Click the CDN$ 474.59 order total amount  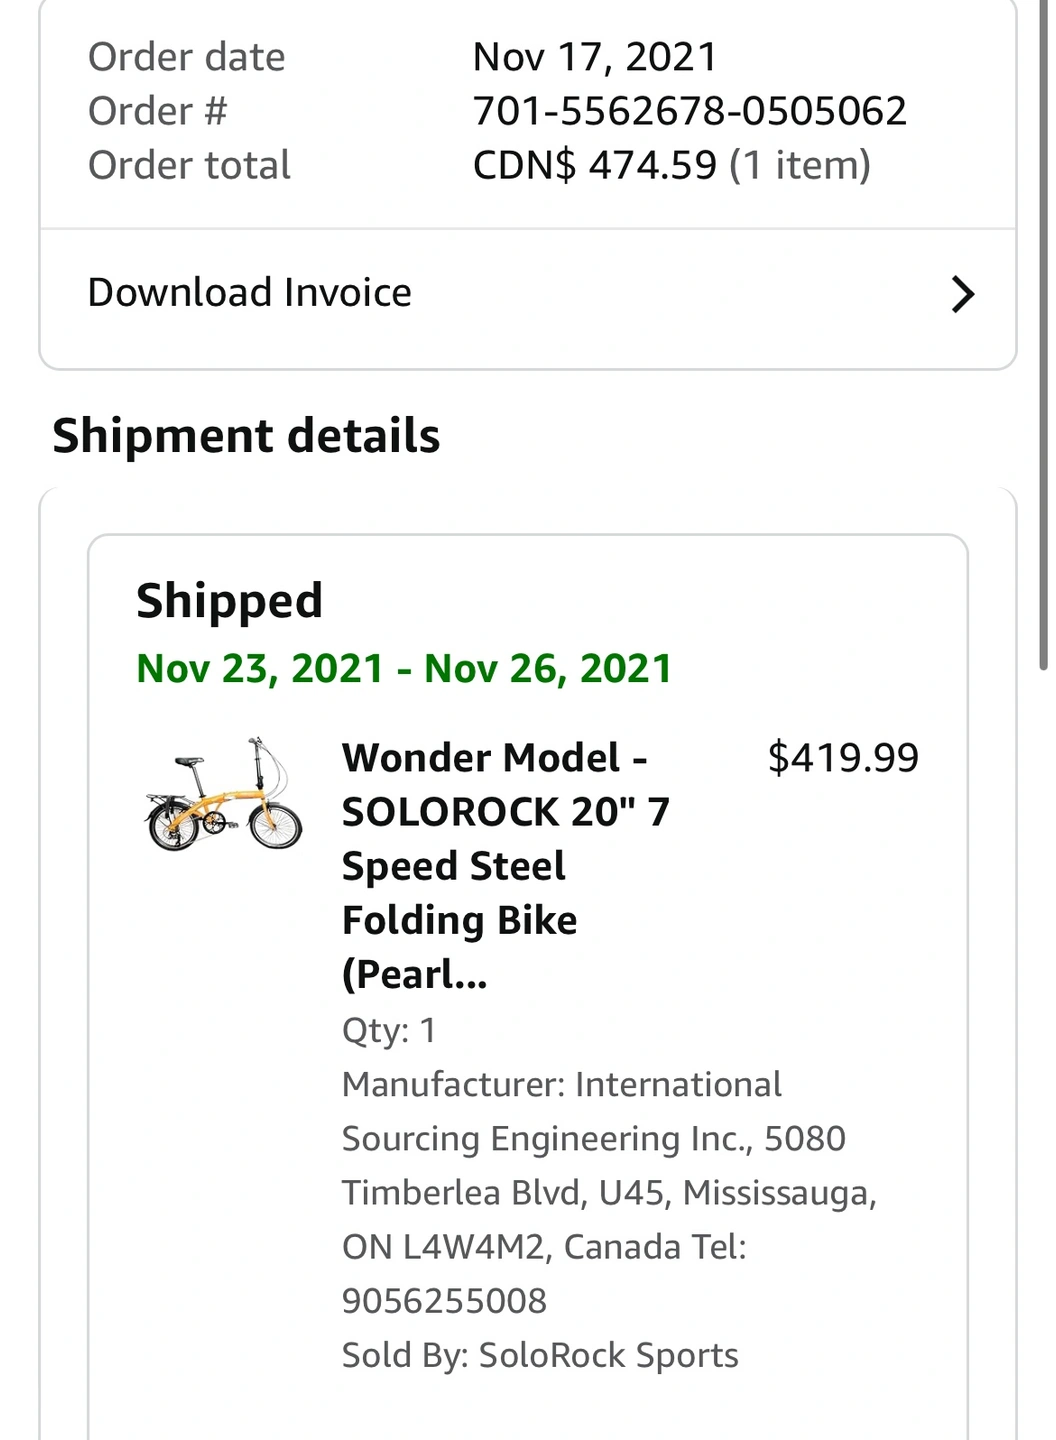(x=595, y=165)
